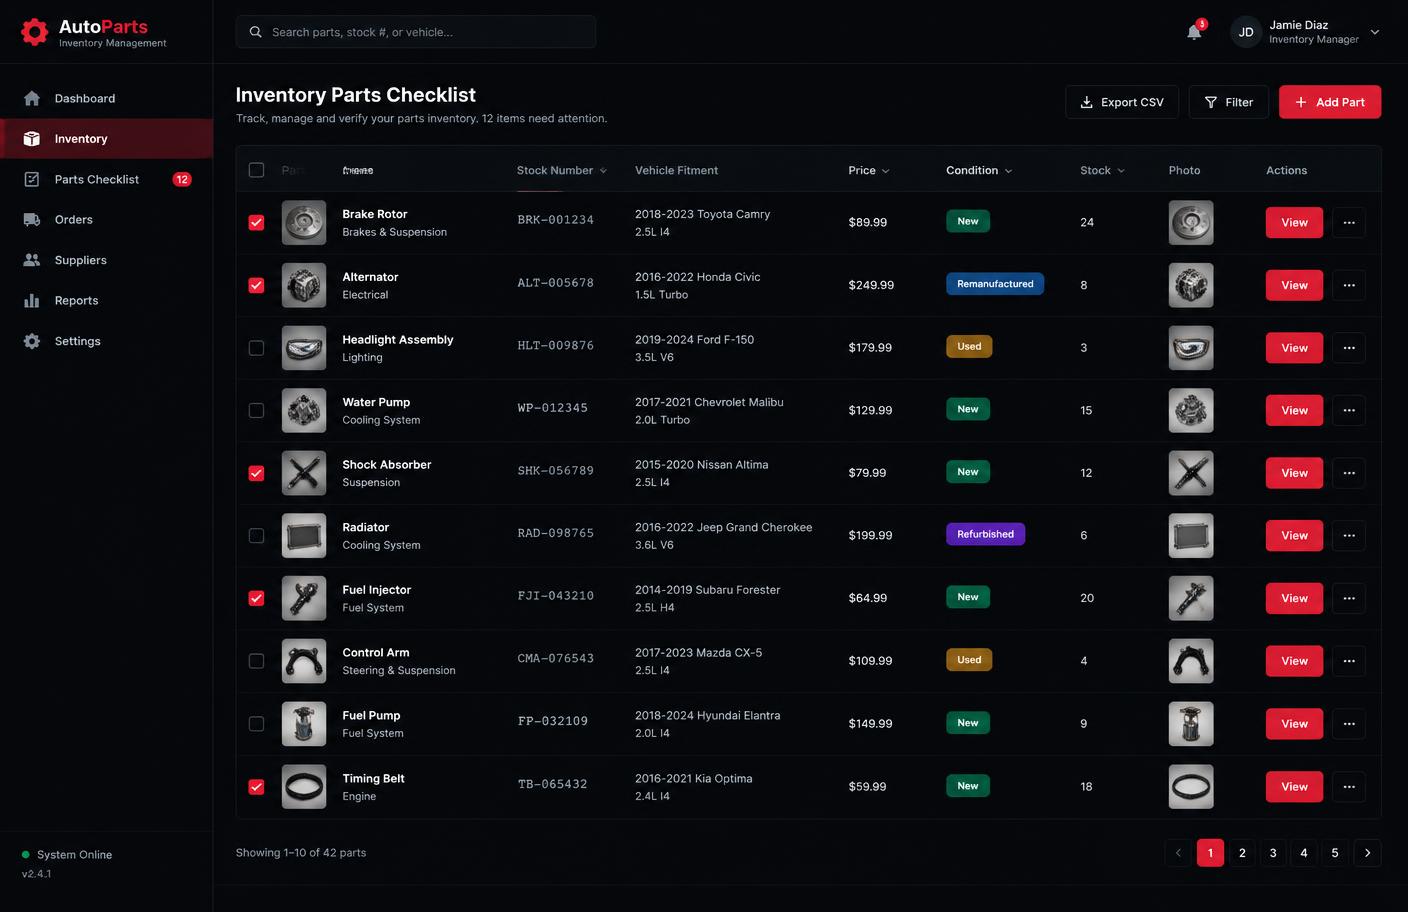Uncheck the Shock Absorber row
This screenshot has height=912, width=1408.
pos(256,473)
